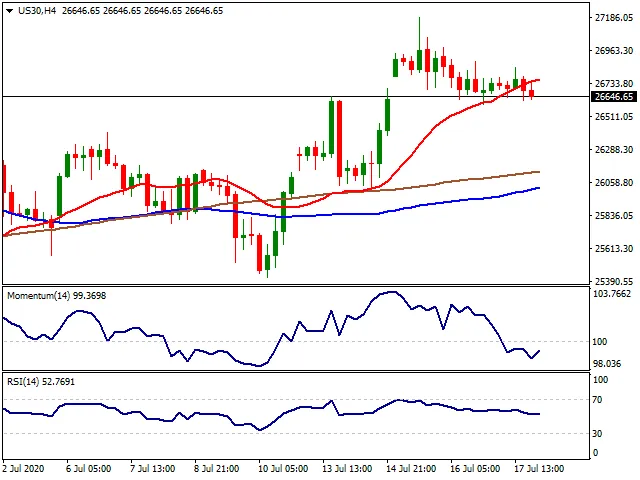Click the current price label 26646.65

point(614,97)
